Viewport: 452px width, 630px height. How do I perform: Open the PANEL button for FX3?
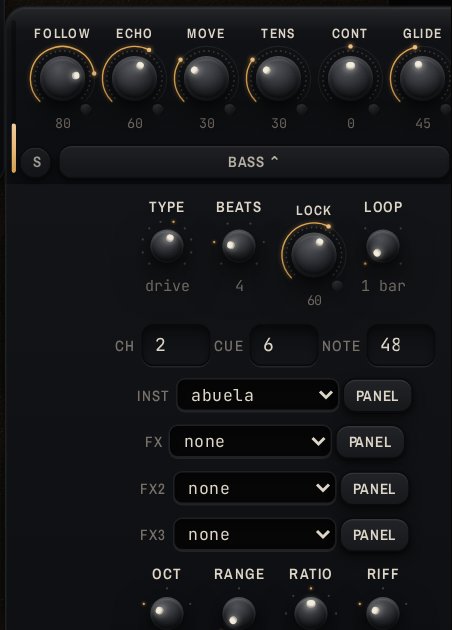[x=374, y=535]
